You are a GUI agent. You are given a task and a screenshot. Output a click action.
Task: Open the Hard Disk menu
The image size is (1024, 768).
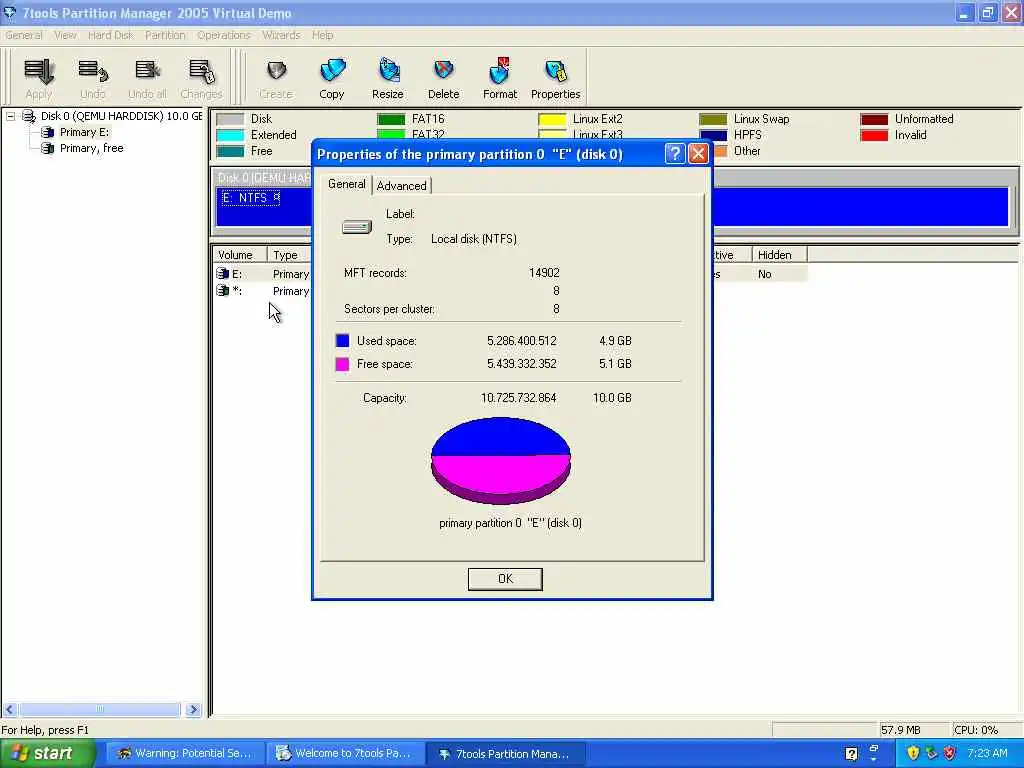(110, 35)
